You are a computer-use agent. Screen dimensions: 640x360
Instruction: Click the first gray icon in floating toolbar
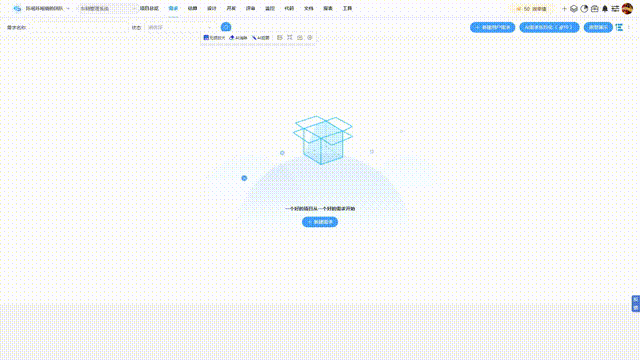(280, 38)
